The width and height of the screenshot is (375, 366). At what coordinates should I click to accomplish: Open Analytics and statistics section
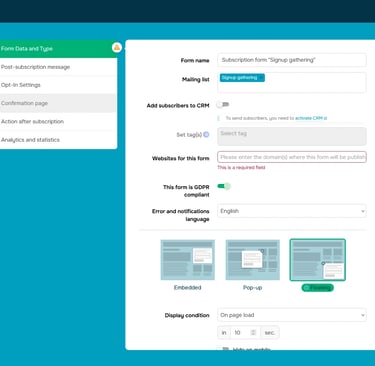(58, 140)
